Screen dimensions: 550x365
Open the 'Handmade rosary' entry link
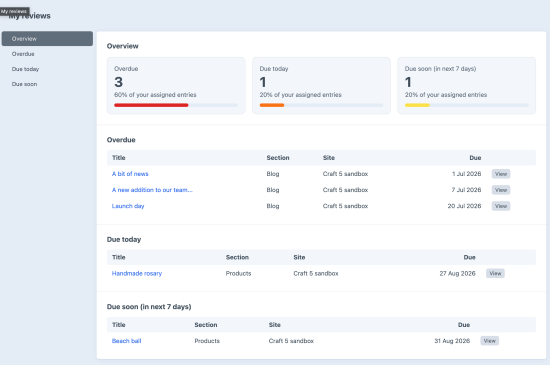pyautogui.click(x=137, y=273)
